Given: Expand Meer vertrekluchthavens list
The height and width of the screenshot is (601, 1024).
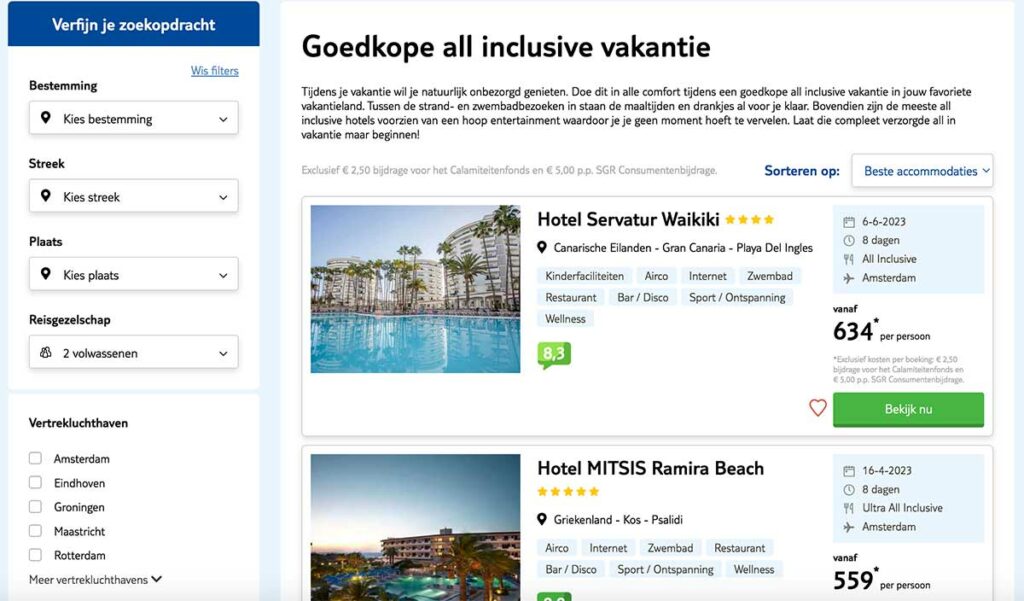Looking at the screenshot, I should 95,579.
